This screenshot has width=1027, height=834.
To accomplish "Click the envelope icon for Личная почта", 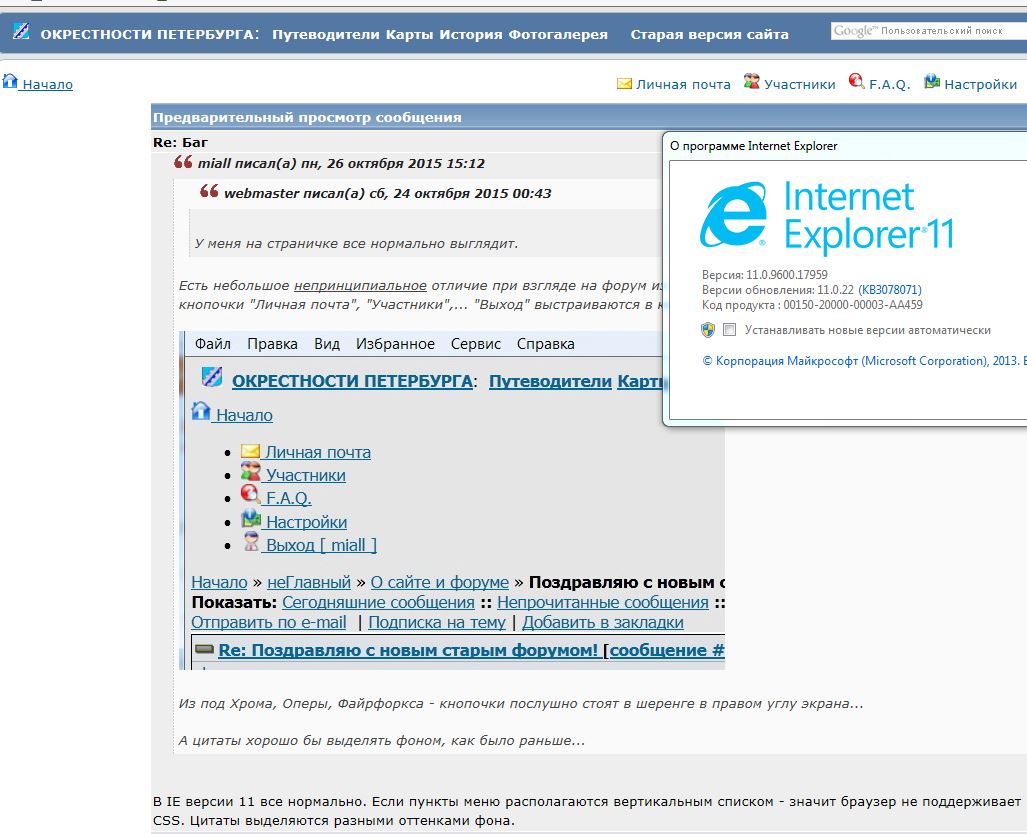I will coord(625,84).
